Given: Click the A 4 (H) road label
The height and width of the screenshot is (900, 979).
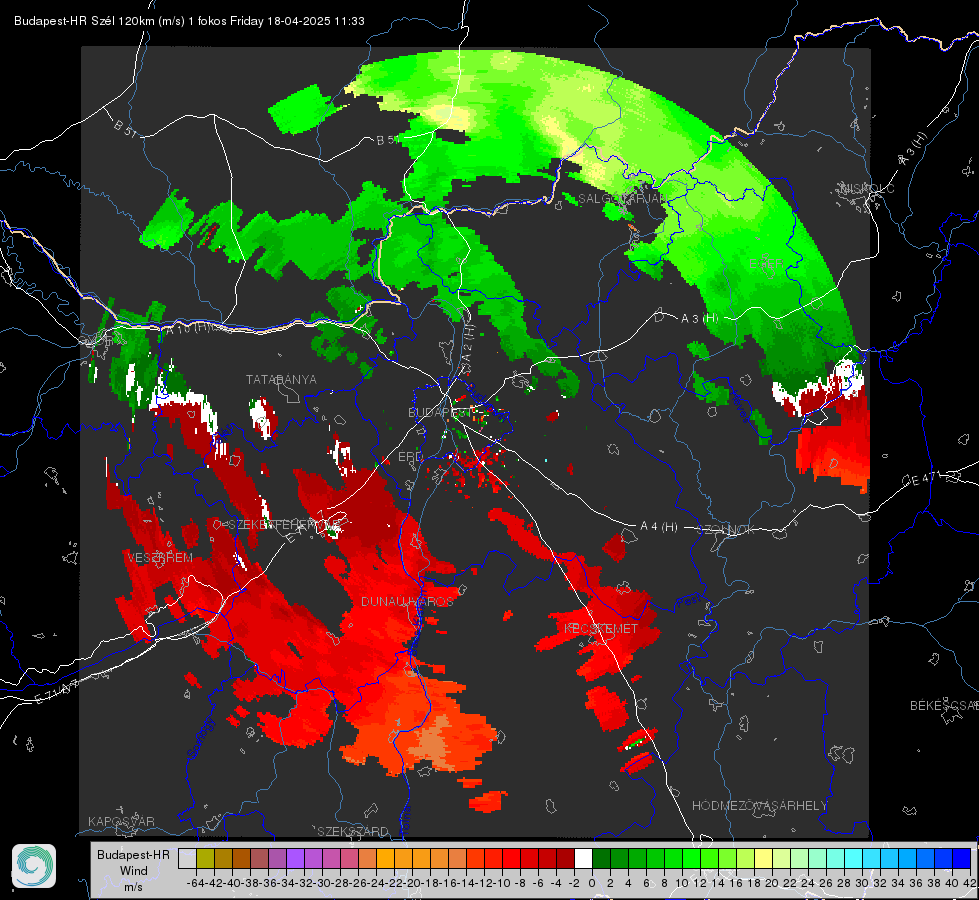Looking at the screenshot, I should [659, 527].
